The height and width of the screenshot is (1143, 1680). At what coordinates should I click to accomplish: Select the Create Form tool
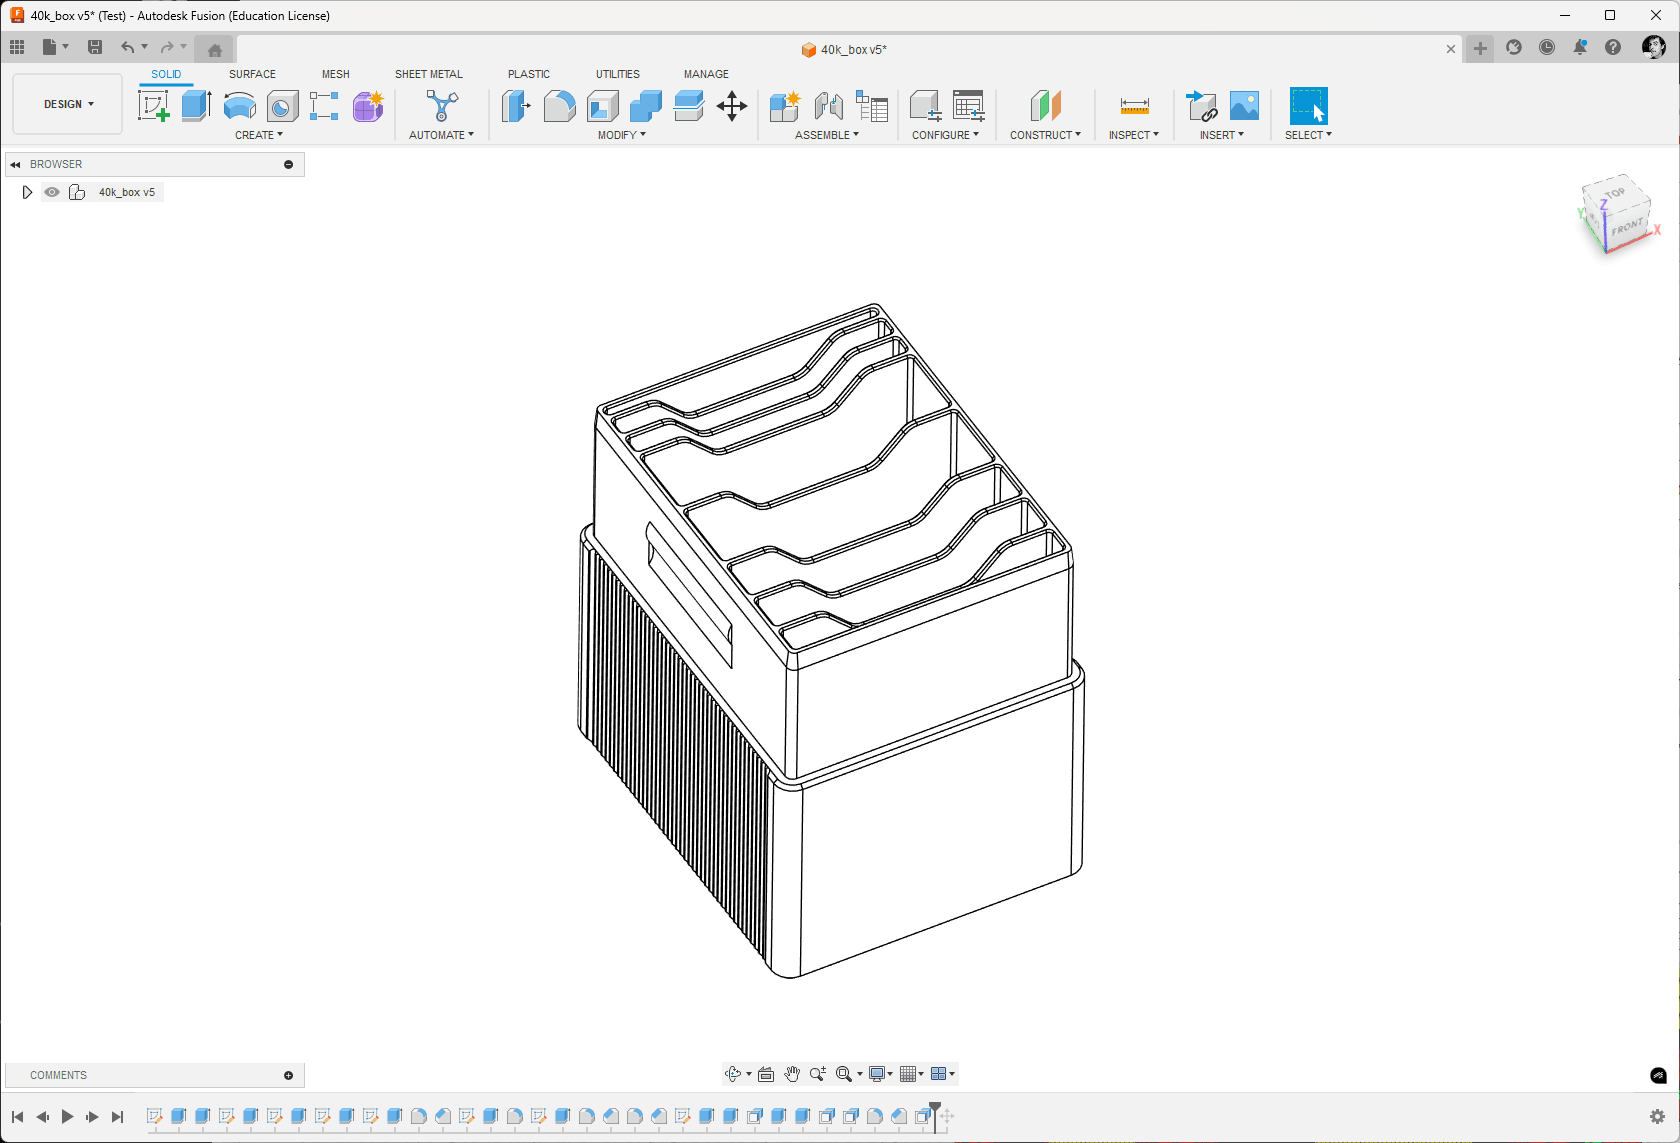pyautogui.click(x=368, y=105)
